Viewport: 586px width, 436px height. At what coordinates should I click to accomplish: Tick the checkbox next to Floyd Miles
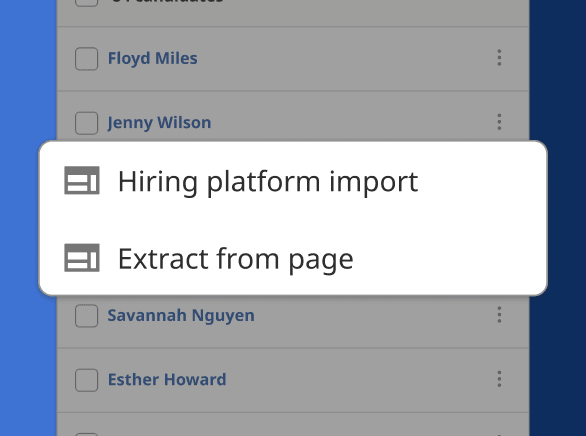point(86,59)
